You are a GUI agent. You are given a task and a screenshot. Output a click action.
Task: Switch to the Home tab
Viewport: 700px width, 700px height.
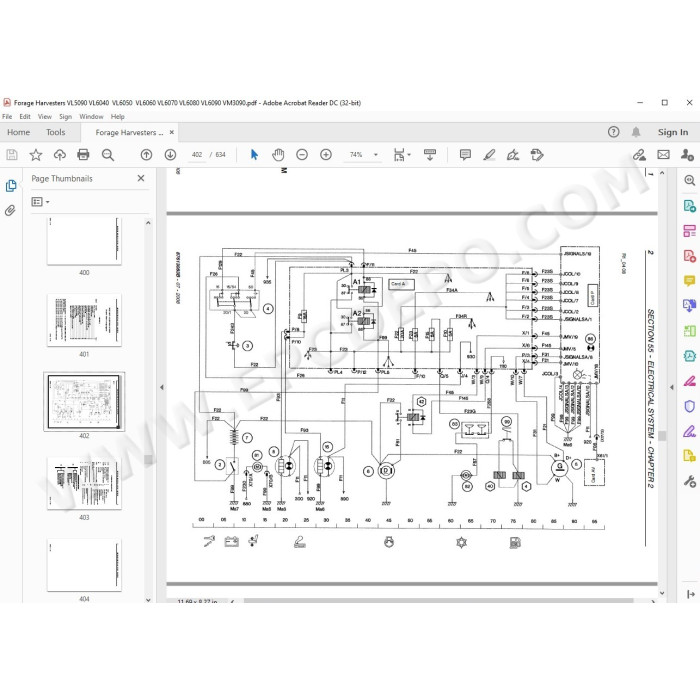(18, 132)
